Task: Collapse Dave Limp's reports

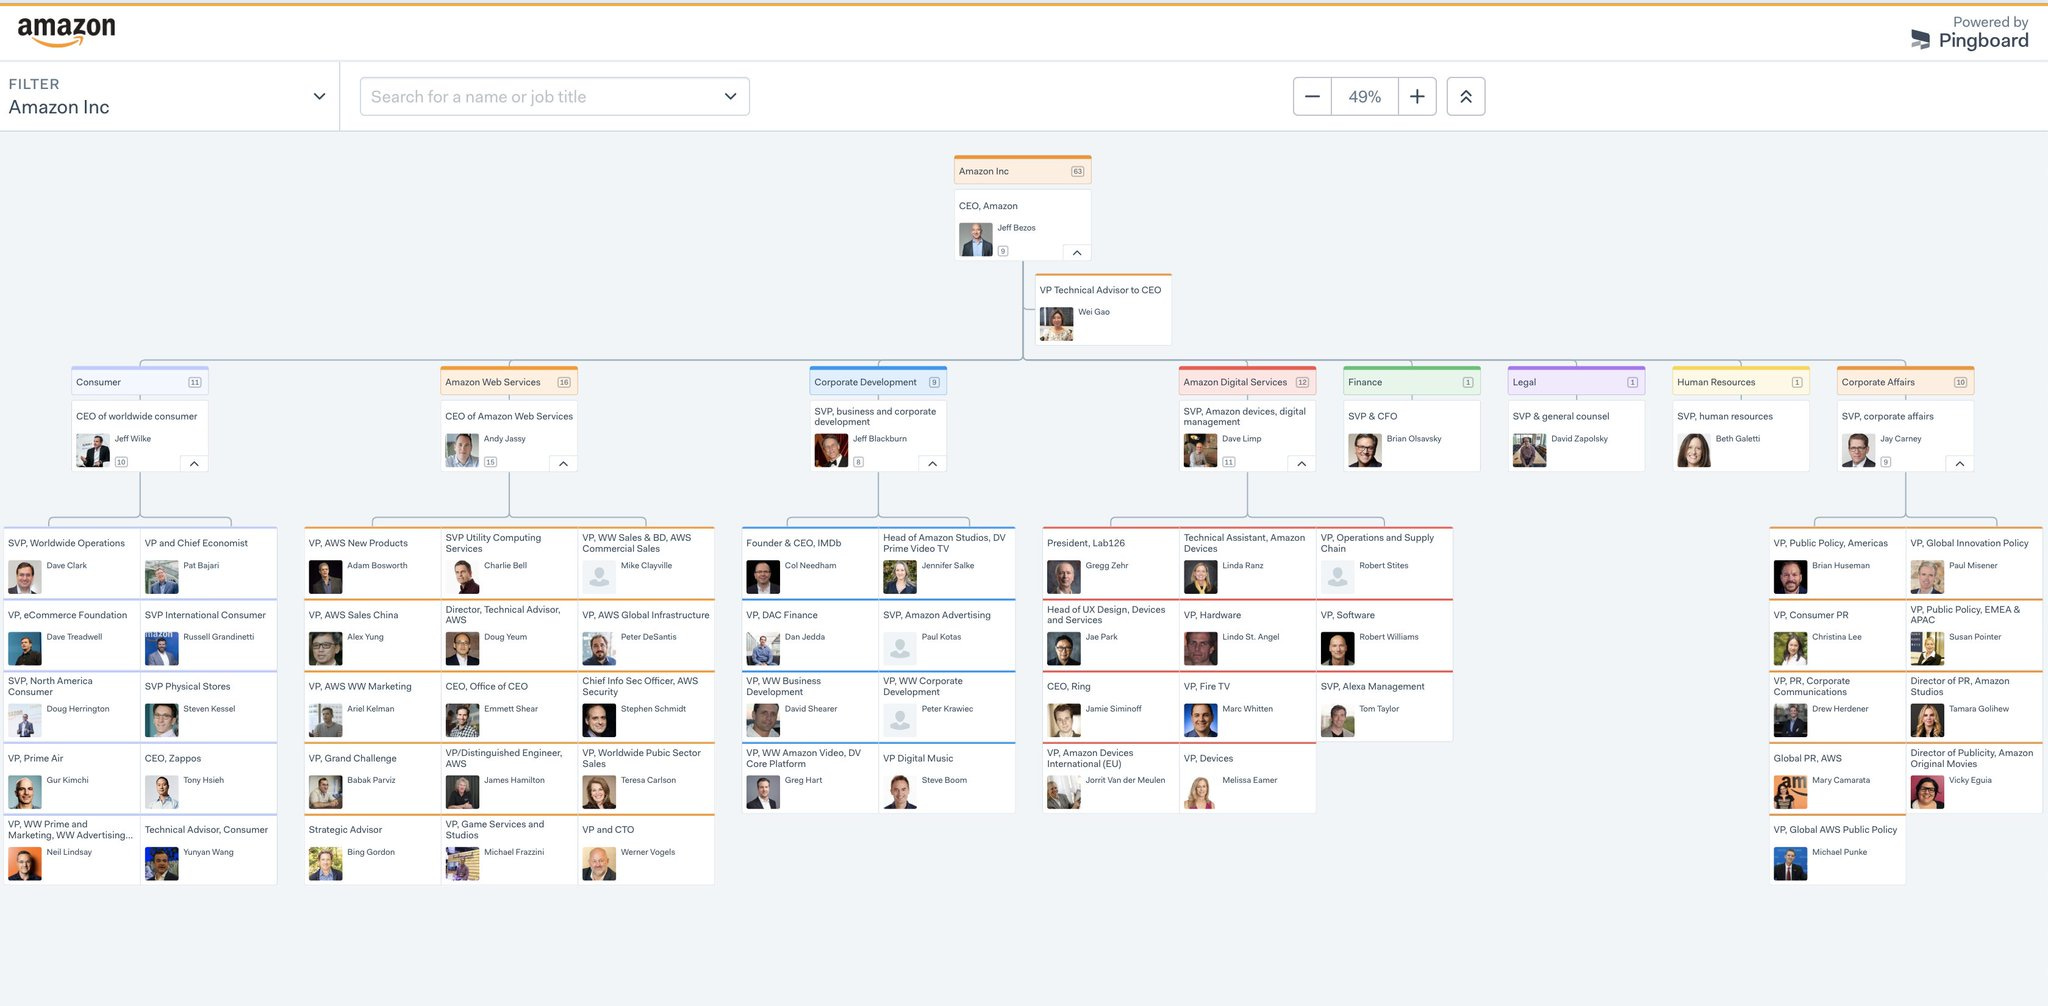Action: [x=1301, y=464]
